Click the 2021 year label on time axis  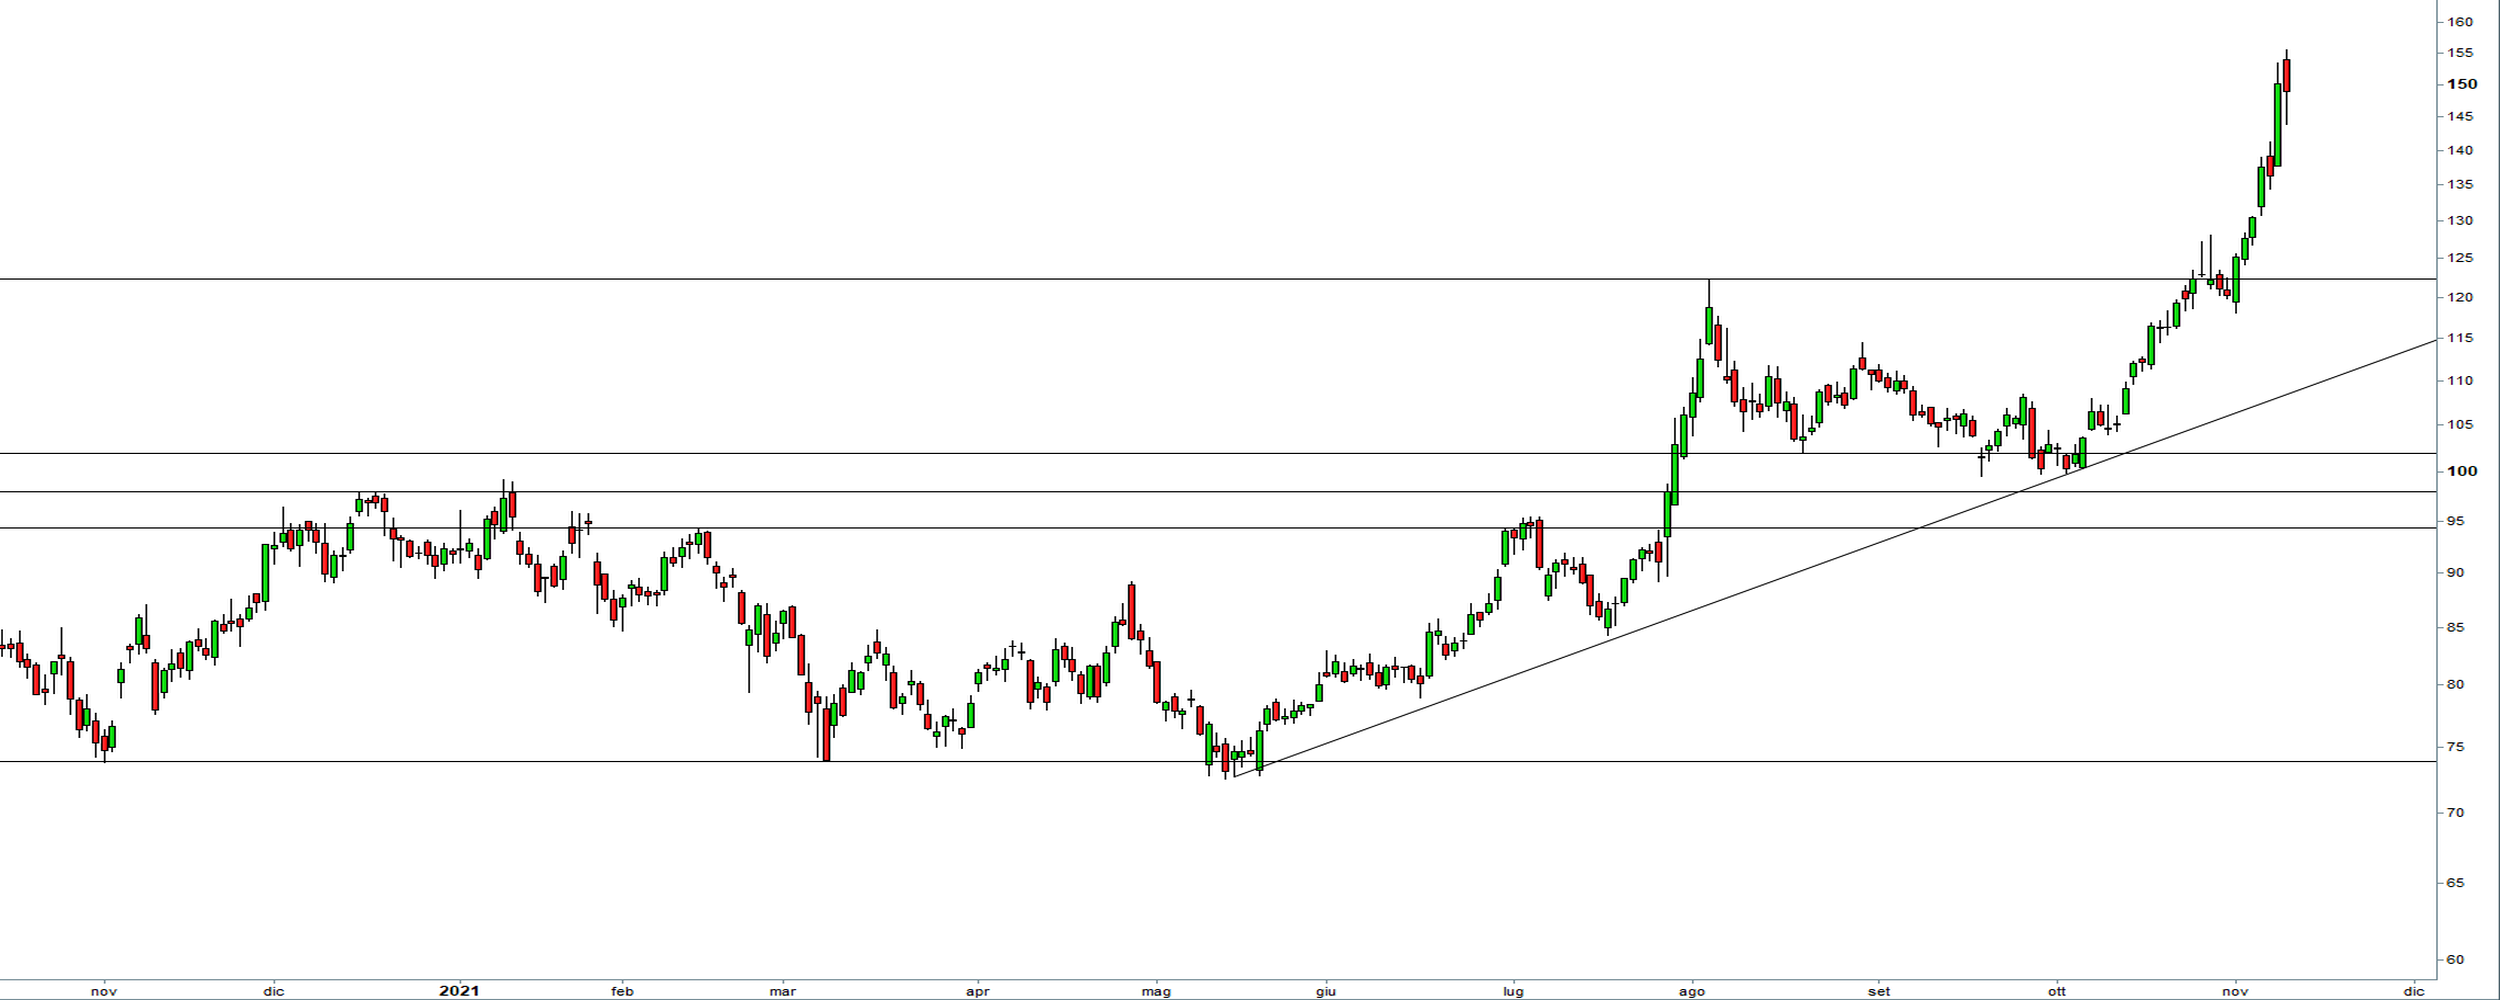click(x=459, y=991)
